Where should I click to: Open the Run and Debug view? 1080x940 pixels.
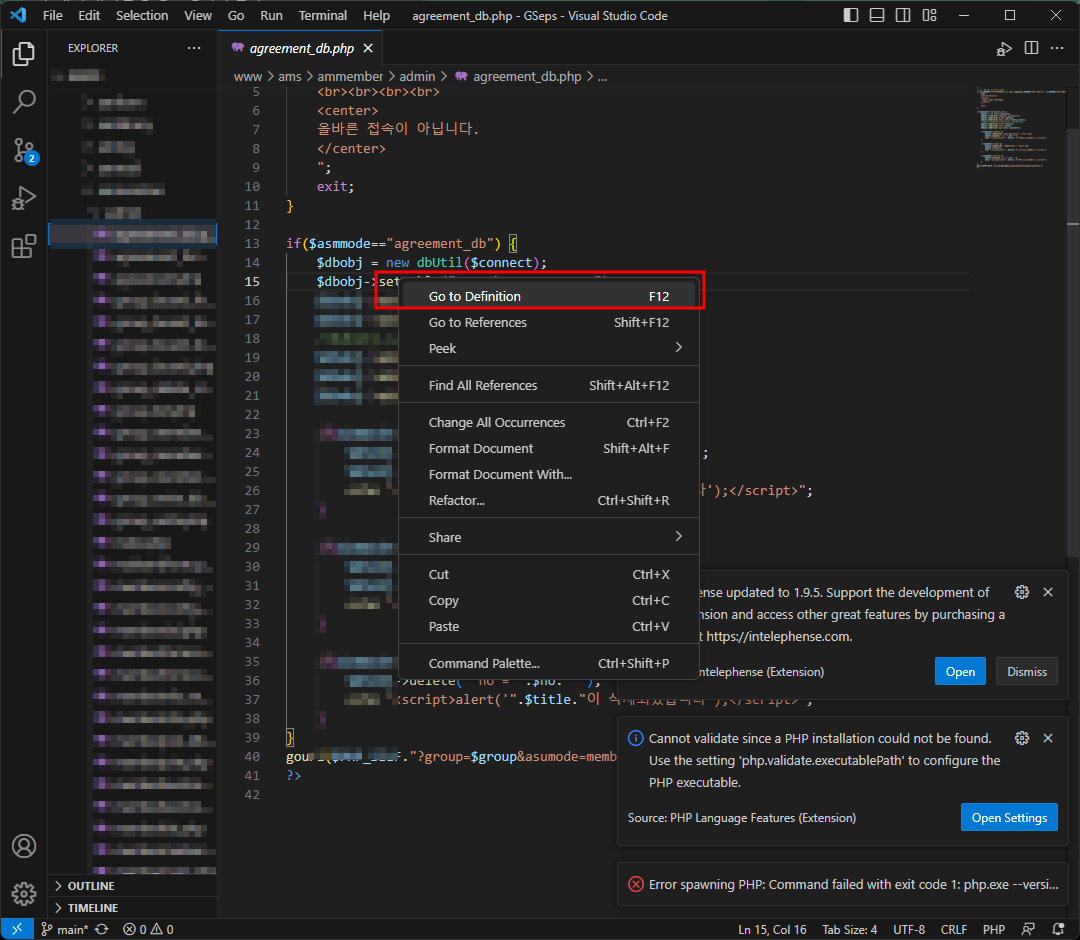(23, 198)
